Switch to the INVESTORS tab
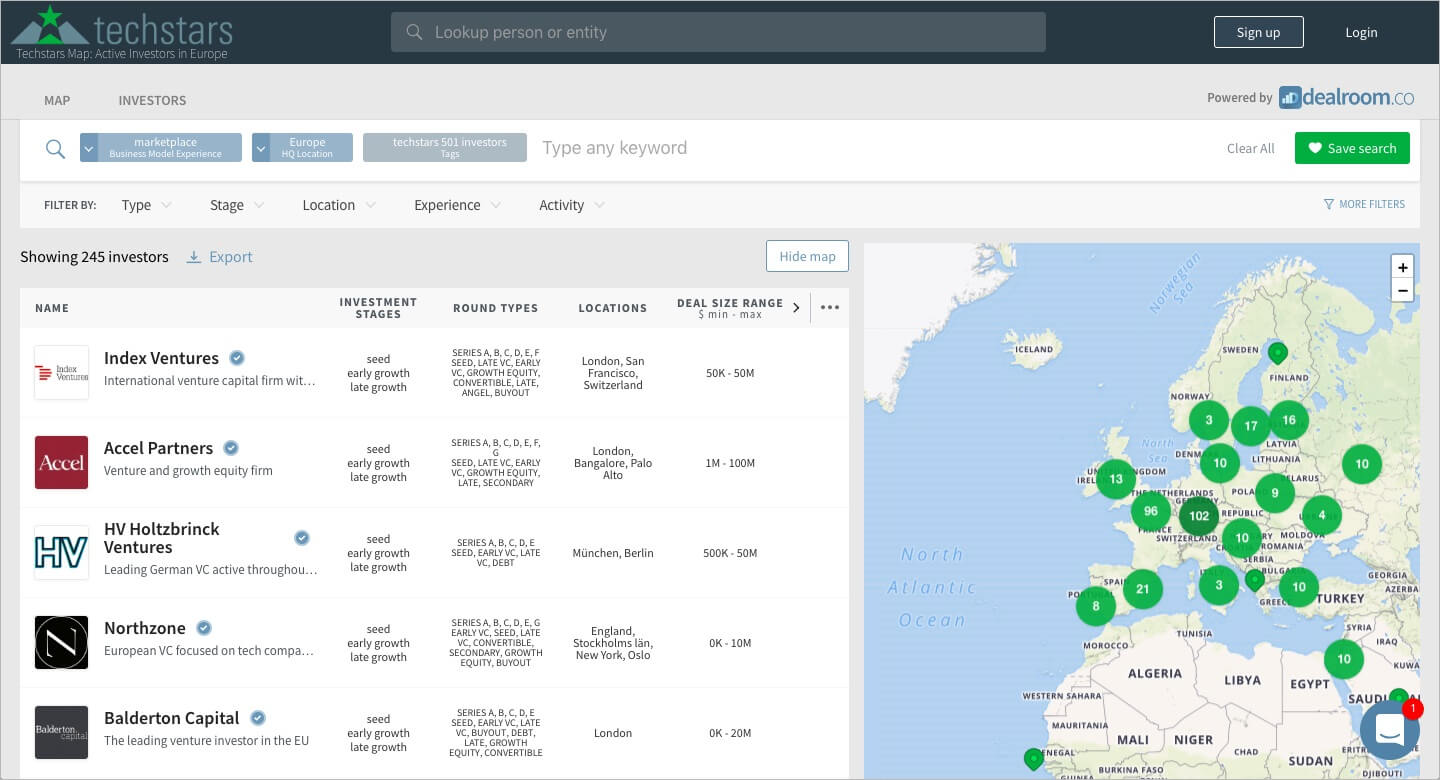This screenshot has width=1440, height=780. click(152, 100)
